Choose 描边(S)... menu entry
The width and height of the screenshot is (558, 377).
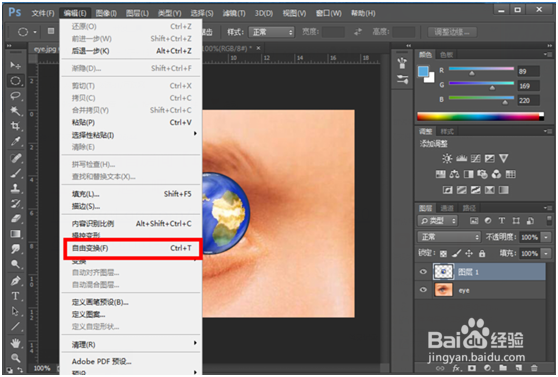click(x=131, y=206)
